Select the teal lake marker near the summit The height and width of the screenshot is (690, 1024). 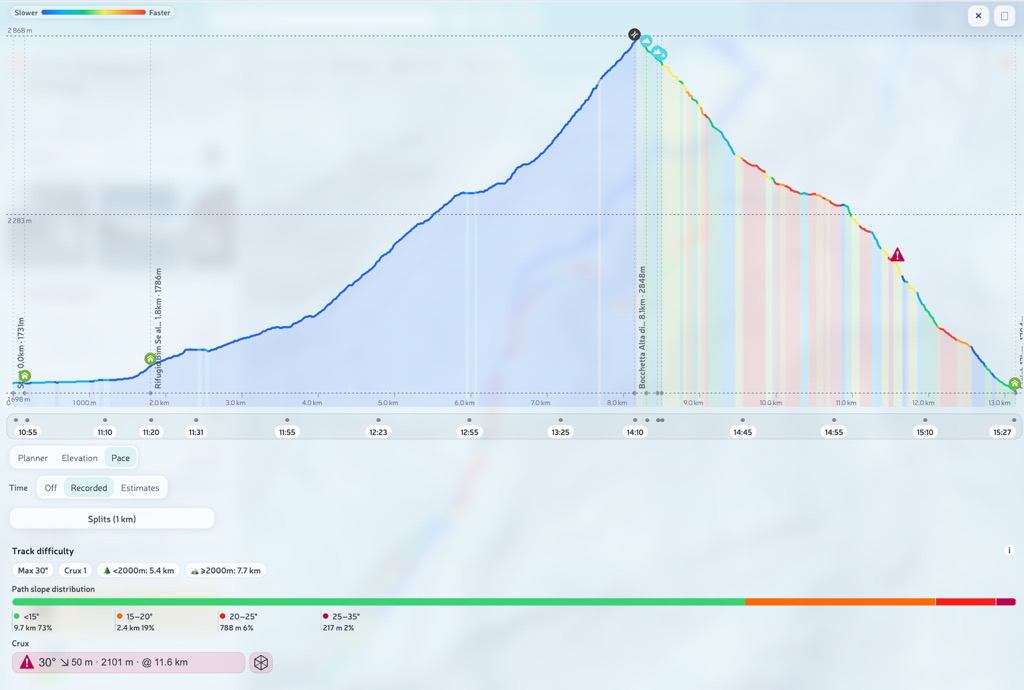(x=646, y=41)
